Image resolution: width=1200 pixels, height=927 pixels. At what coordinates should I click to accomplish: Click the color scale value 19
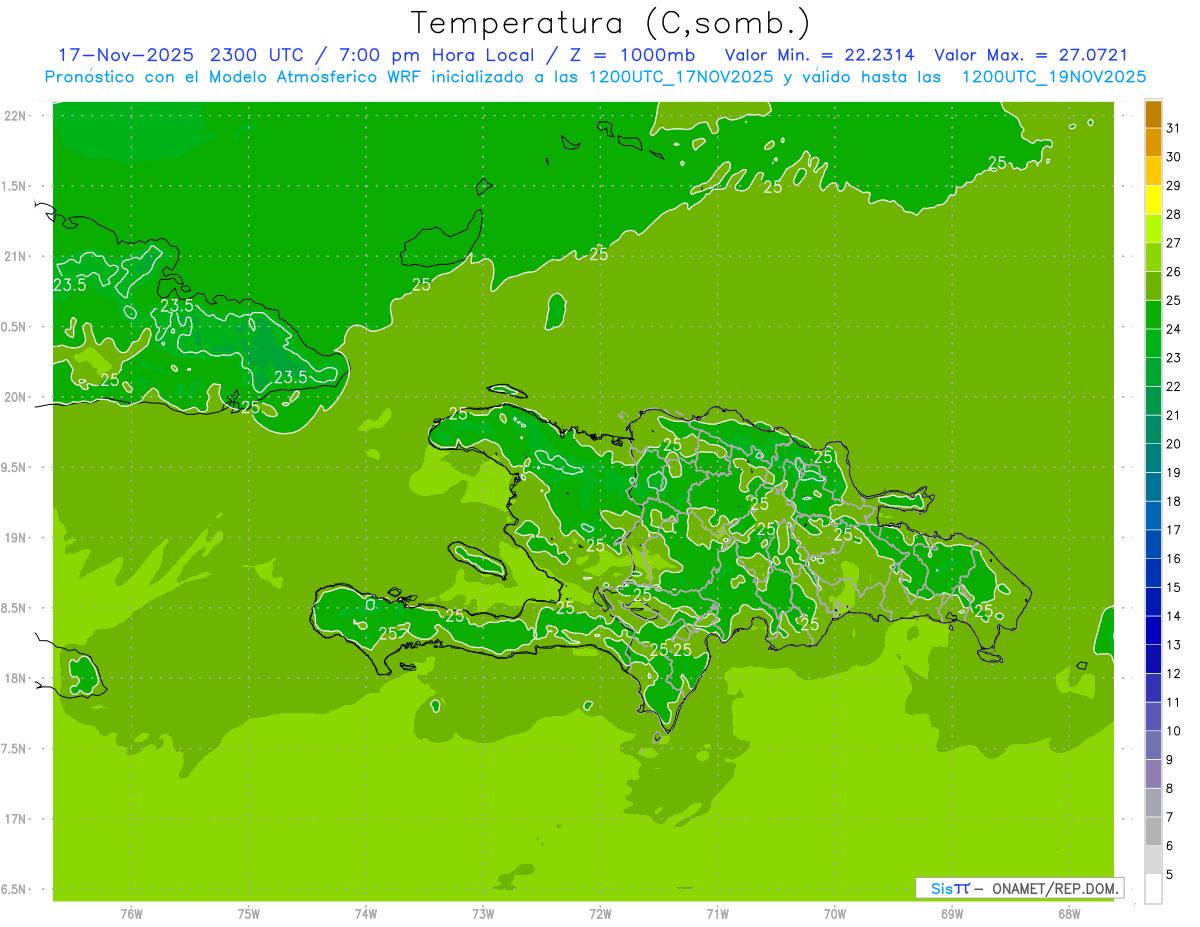(x=1173, y=473)
